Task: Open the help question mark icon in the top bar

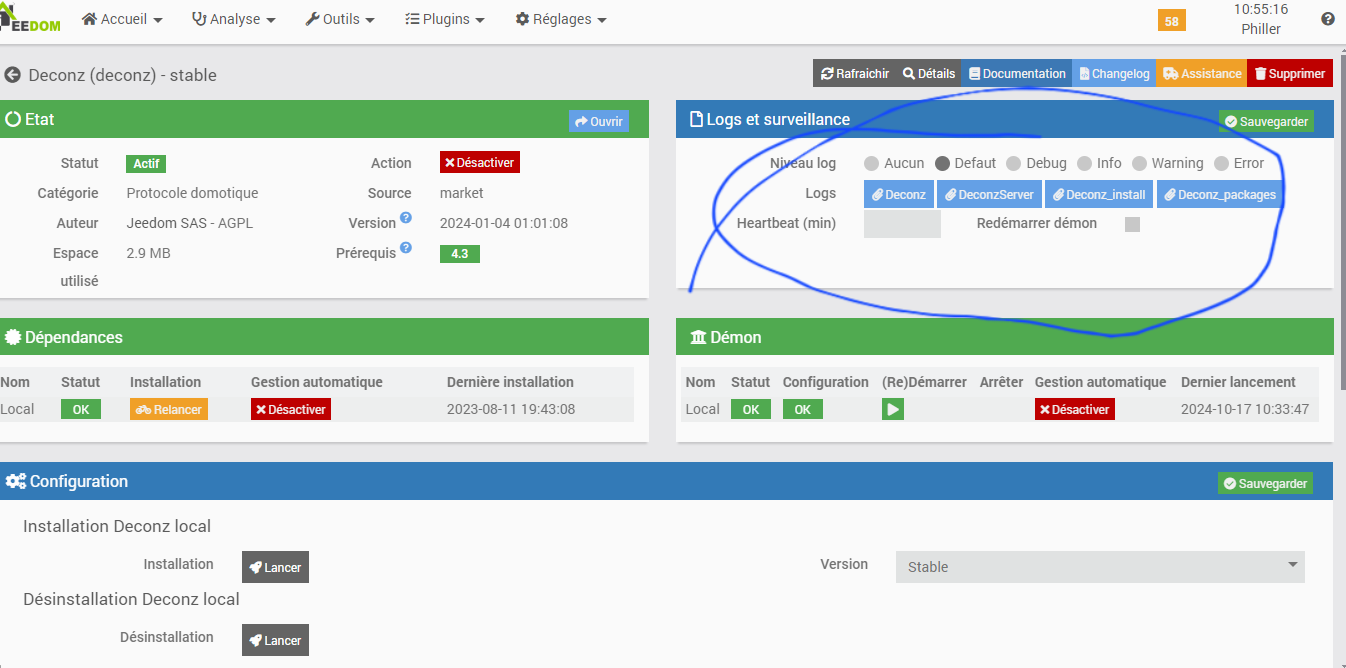Action: pyautogui.click(x=1328, y=19)
